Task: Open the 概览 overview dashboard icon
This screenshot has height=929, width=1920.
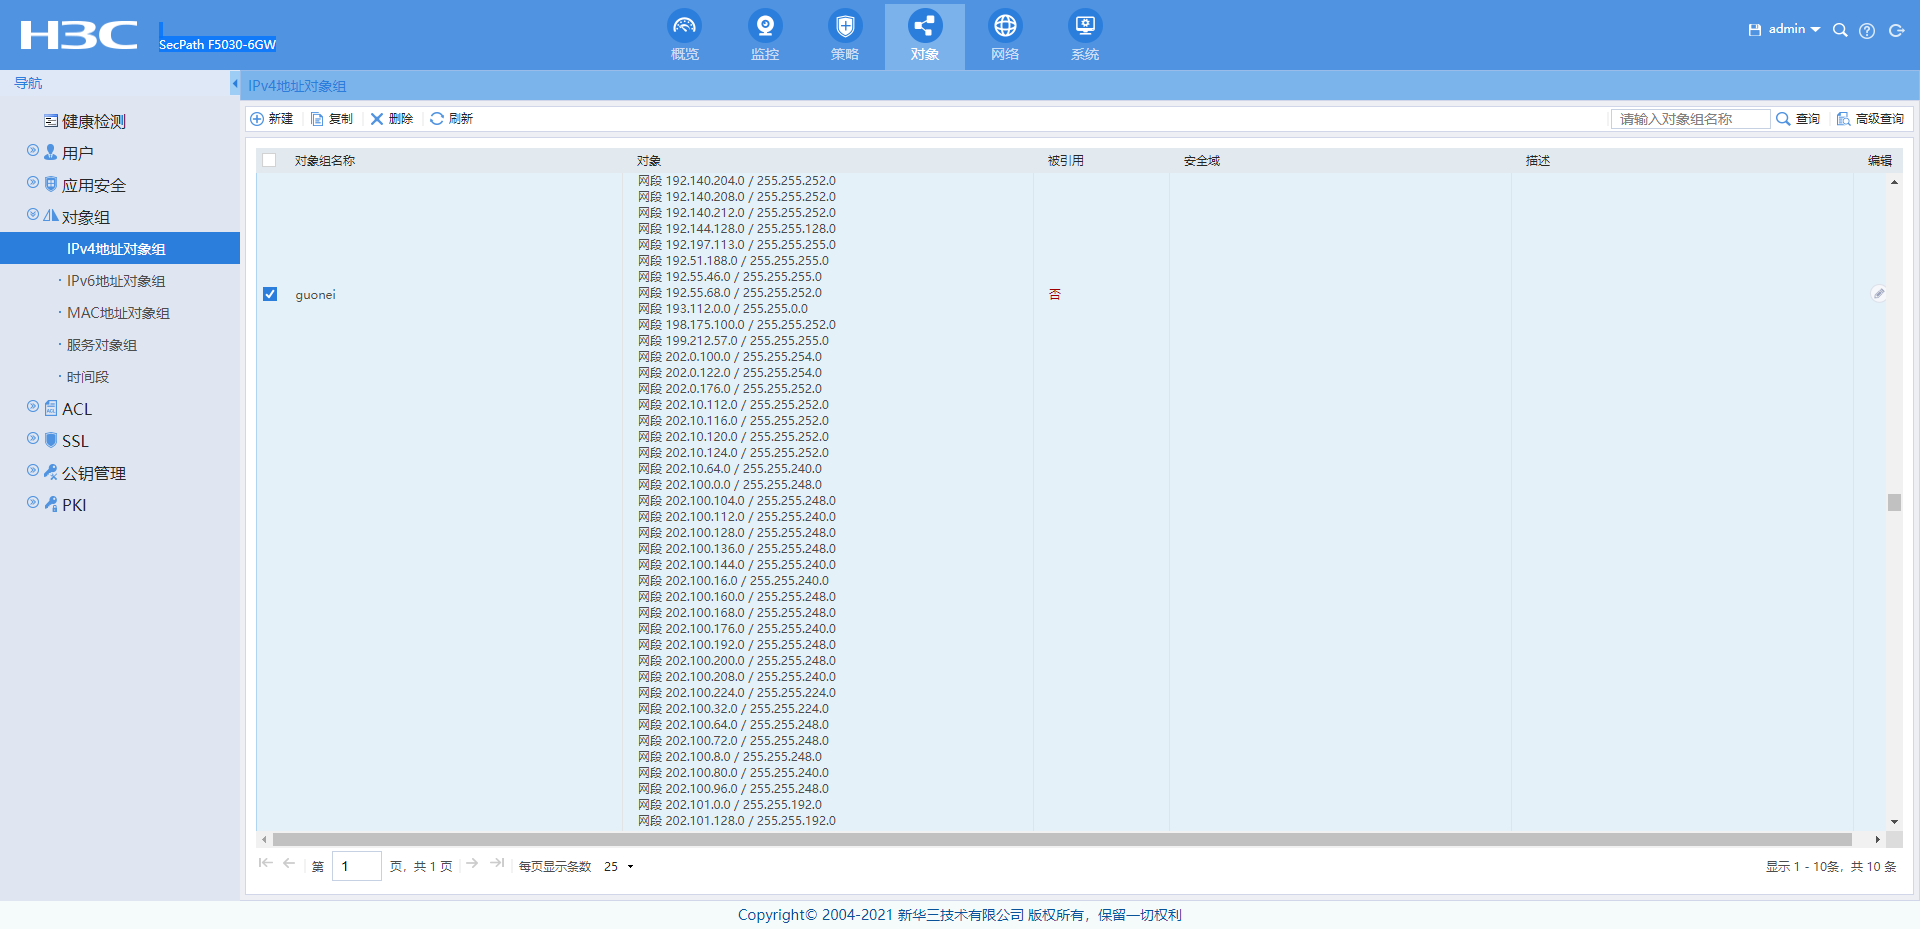Action: click(x=685, y=36)
